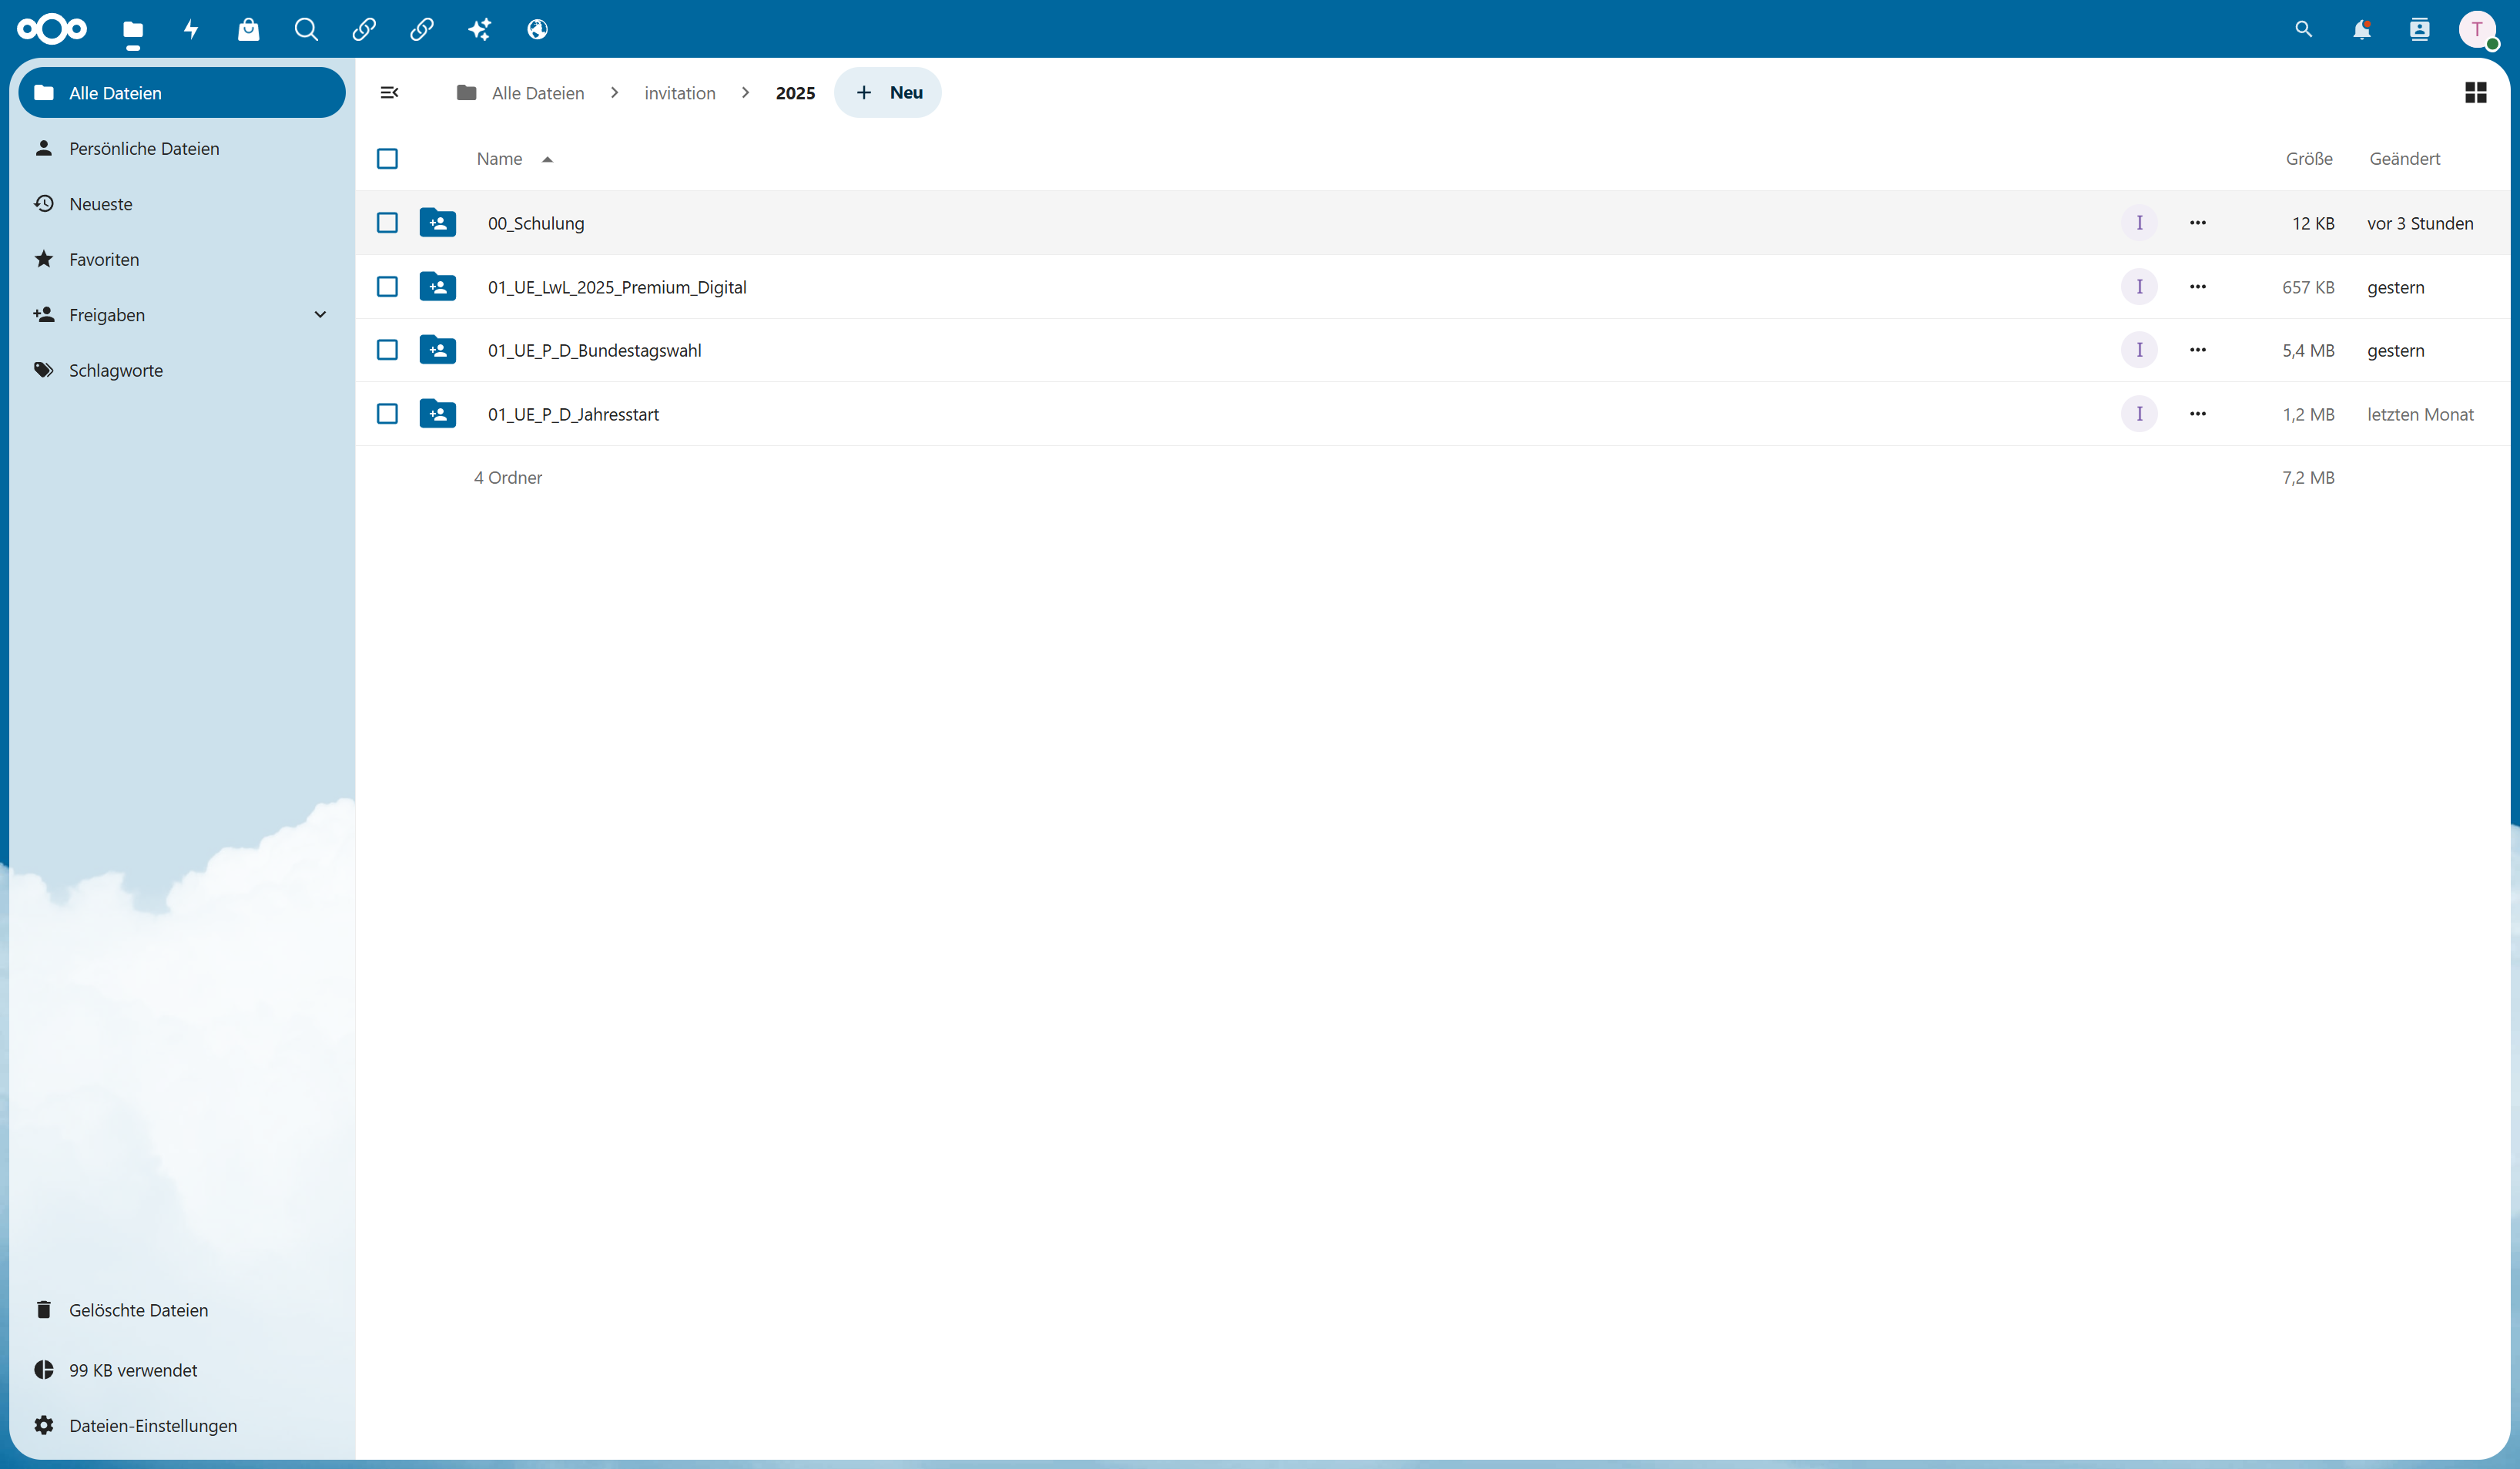The width and height of the screenshot is (2520, 1469).
Task: Open Gelöschte Dateien
Action: [182, 1310]
